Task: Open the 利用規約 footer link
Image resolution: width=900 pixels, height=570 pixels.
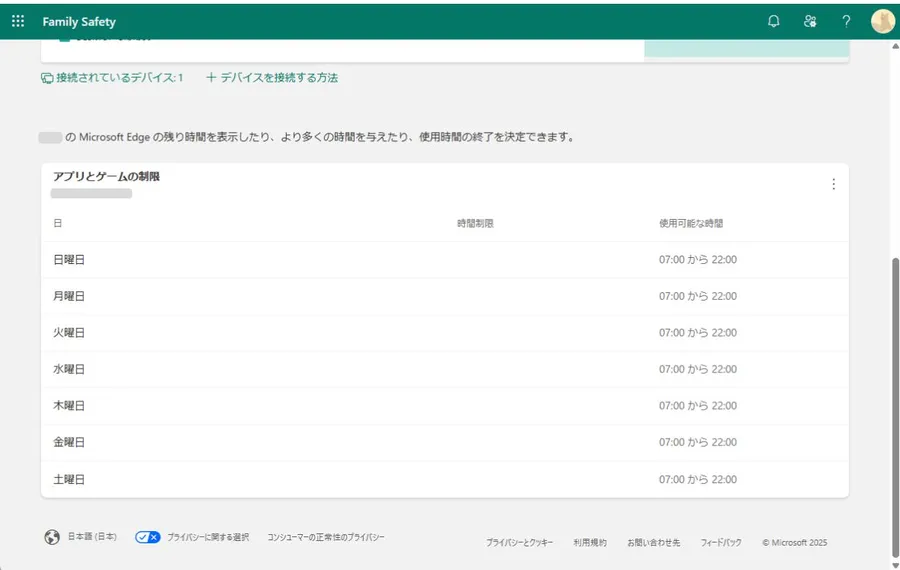Action: click(590, 543)
